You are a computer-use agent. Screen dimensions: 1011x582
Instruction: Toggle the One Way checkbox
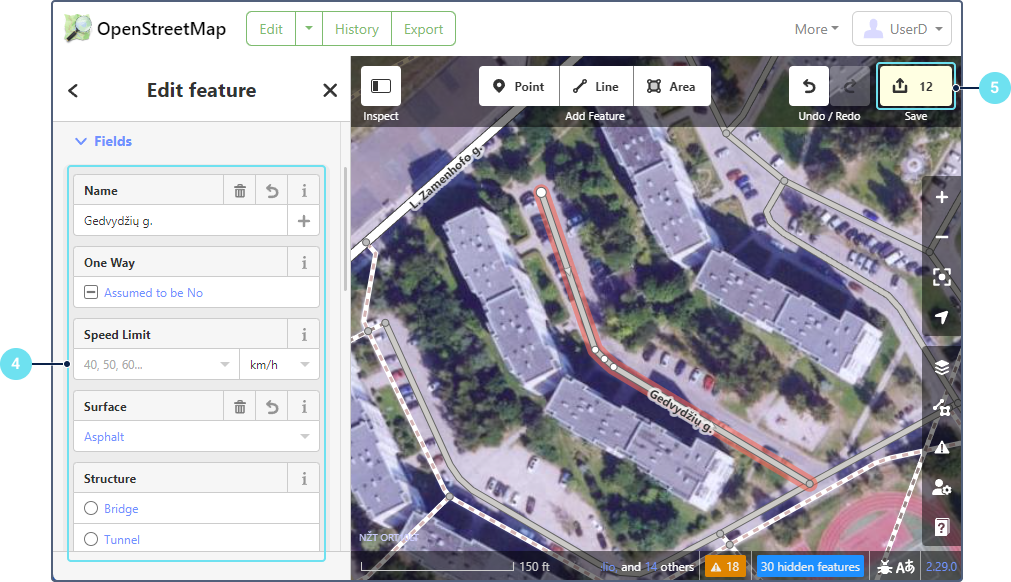pos(91,293)
